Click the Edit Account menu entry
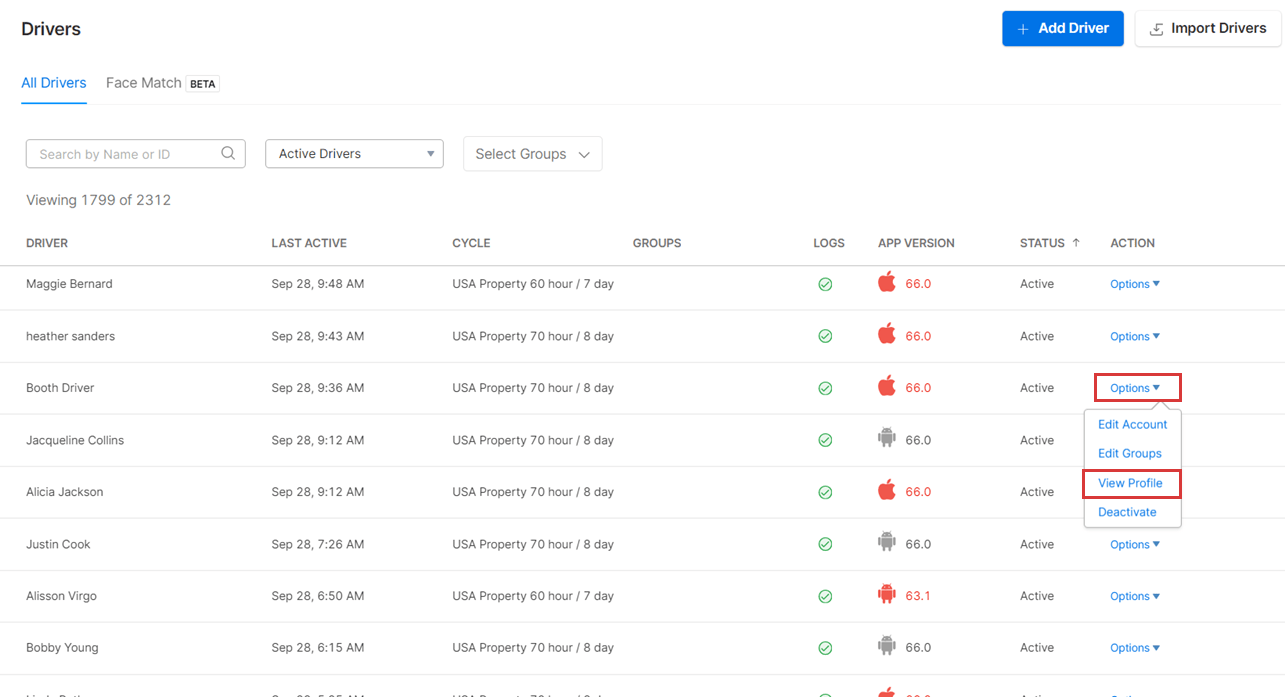 [x=1132, y=424]
